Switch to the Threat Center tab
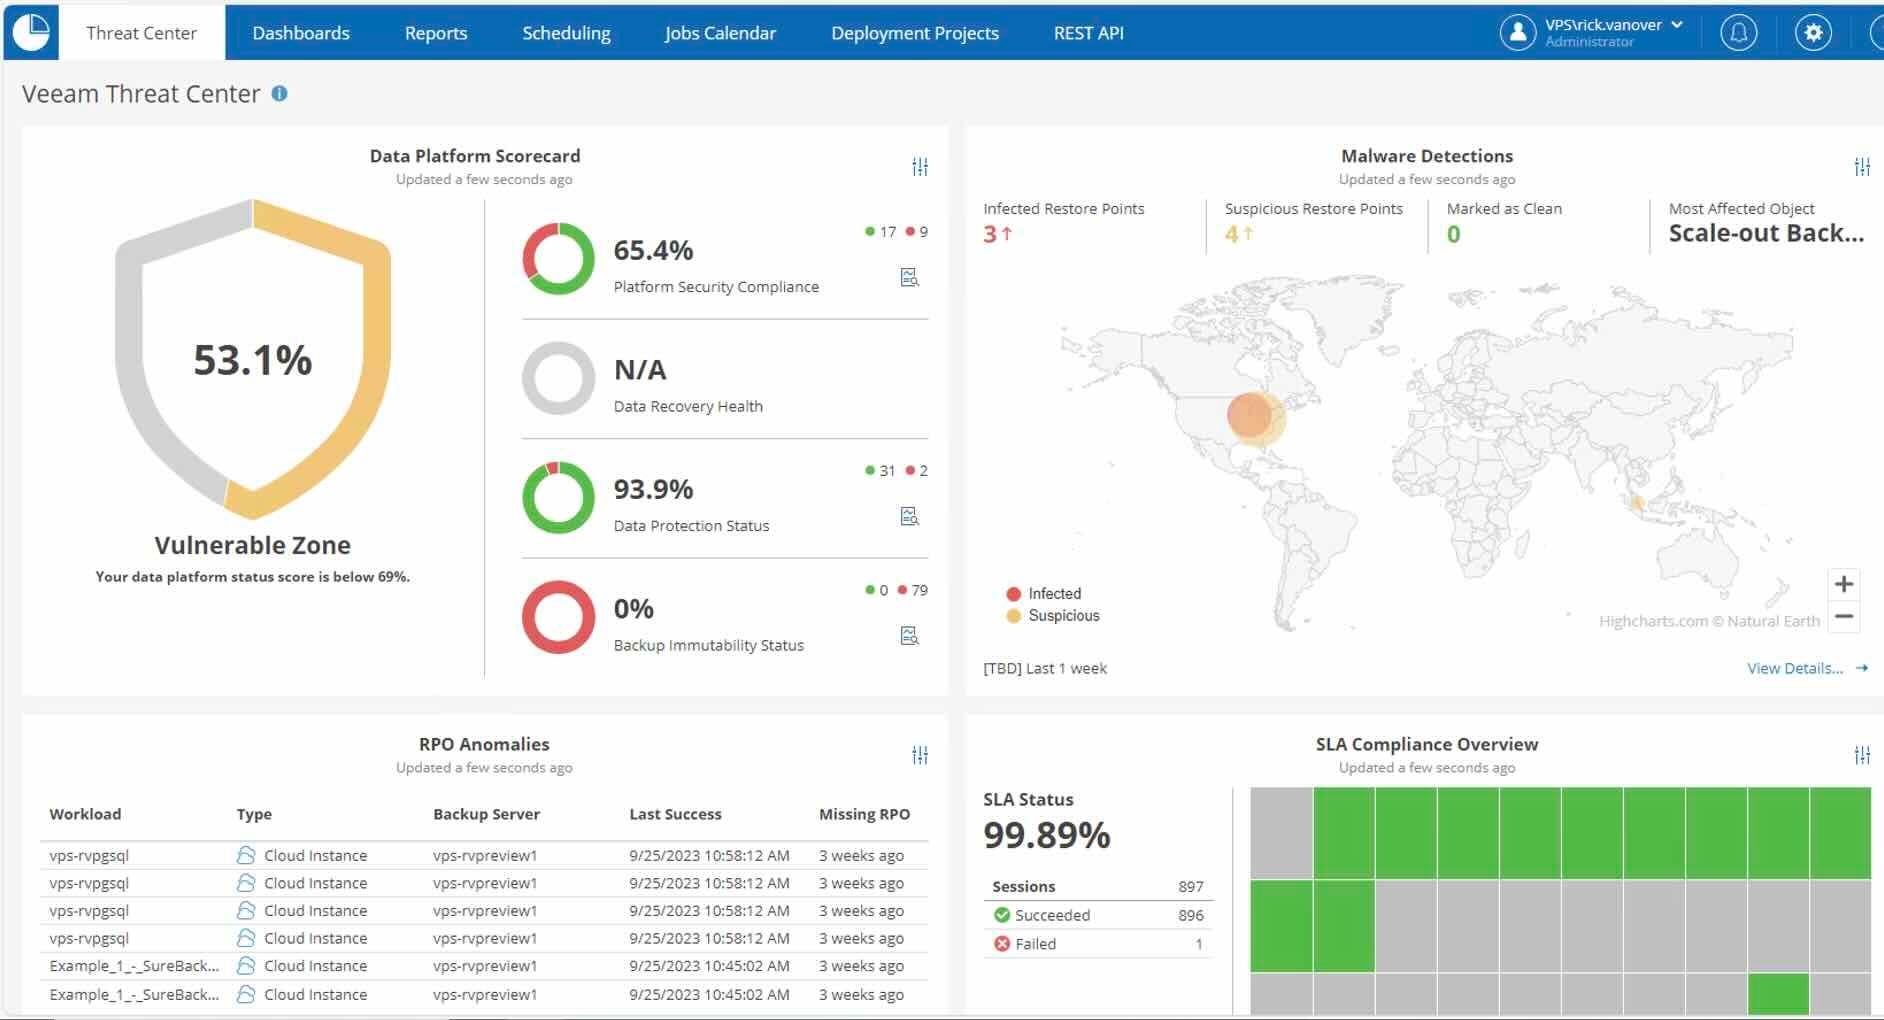 [x=141, y=33]
